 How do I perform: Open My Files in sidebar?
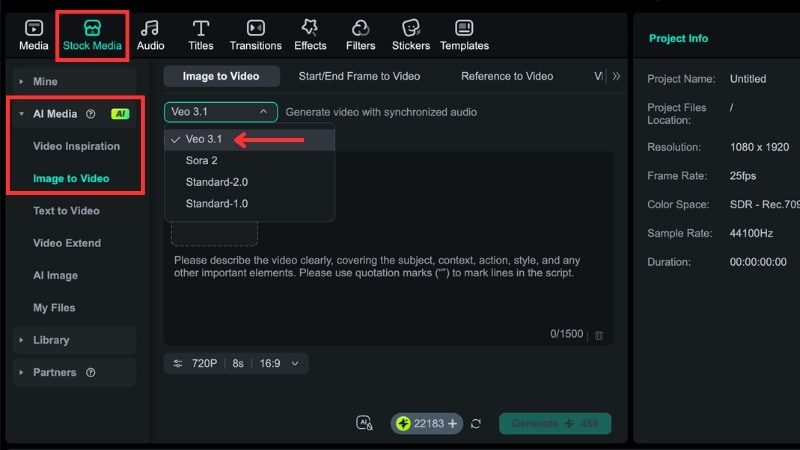tap(54, 308)
